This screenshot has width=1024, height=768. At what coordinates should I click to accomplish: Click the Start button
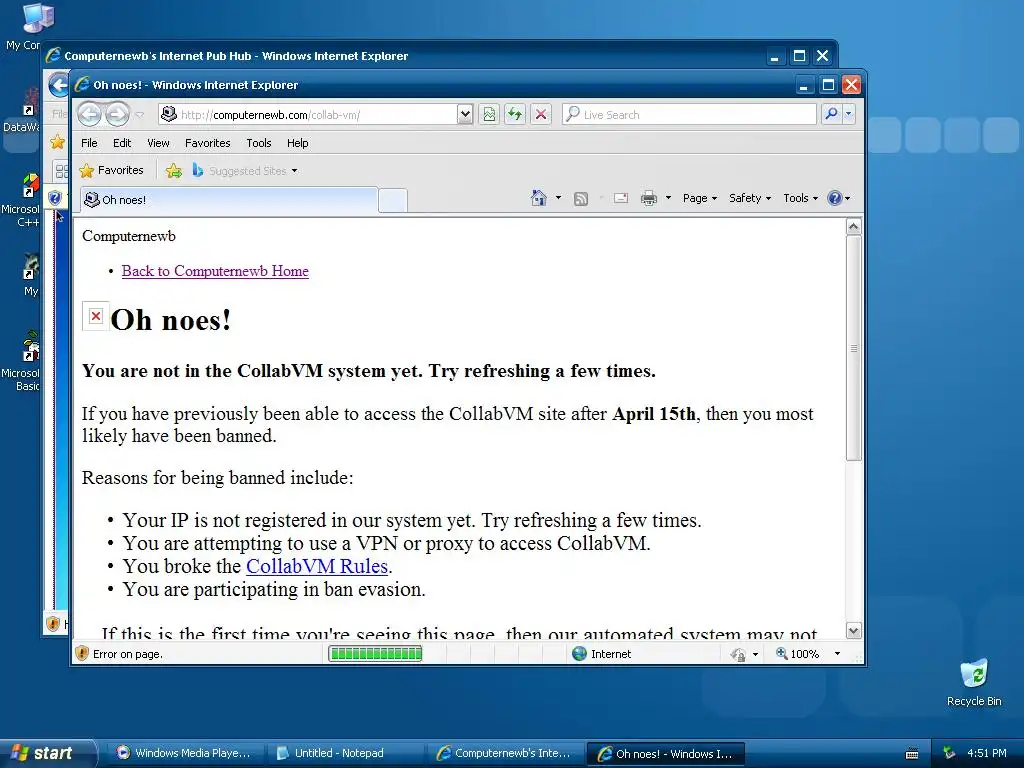point(47,753)
